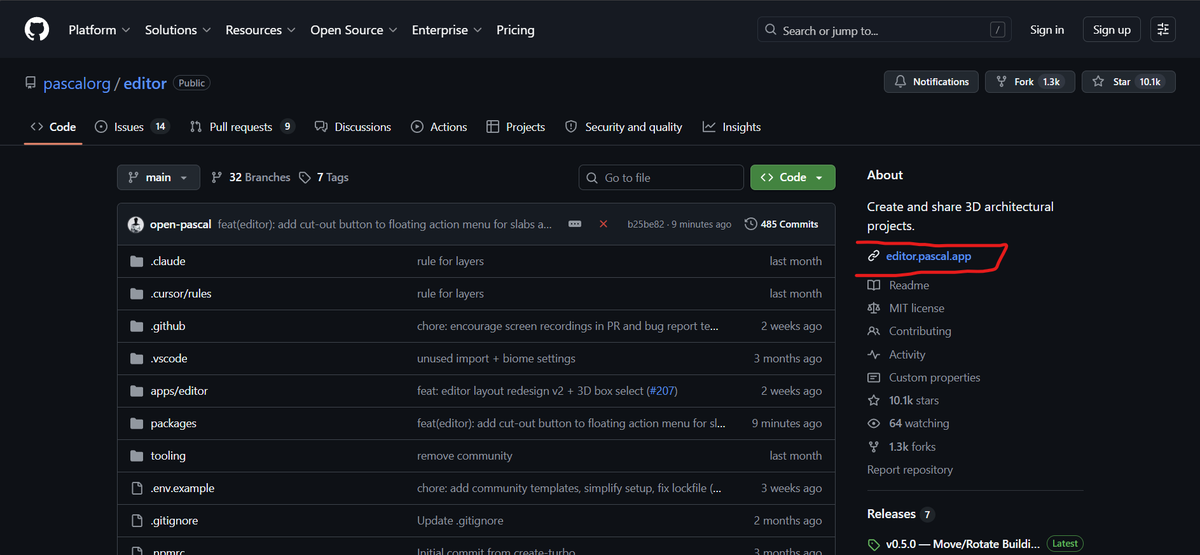1200x555 pixels.
Task: Open the .github folder
Action: click(x=168, y=326)
